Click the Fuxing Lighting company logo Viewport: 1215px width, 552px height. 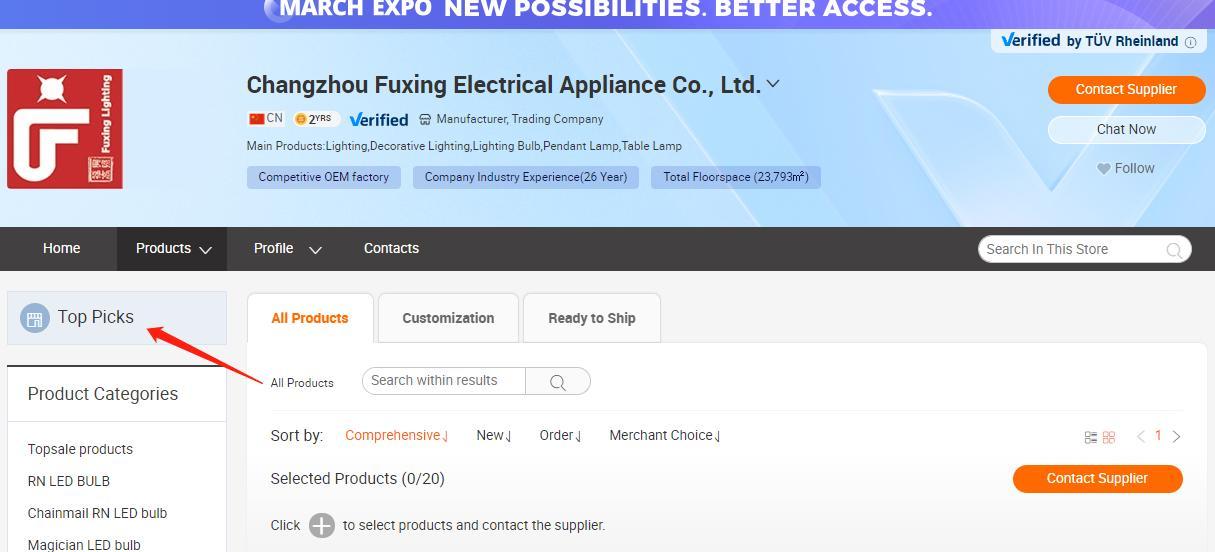pyautogui.click(x=65, y=129)
